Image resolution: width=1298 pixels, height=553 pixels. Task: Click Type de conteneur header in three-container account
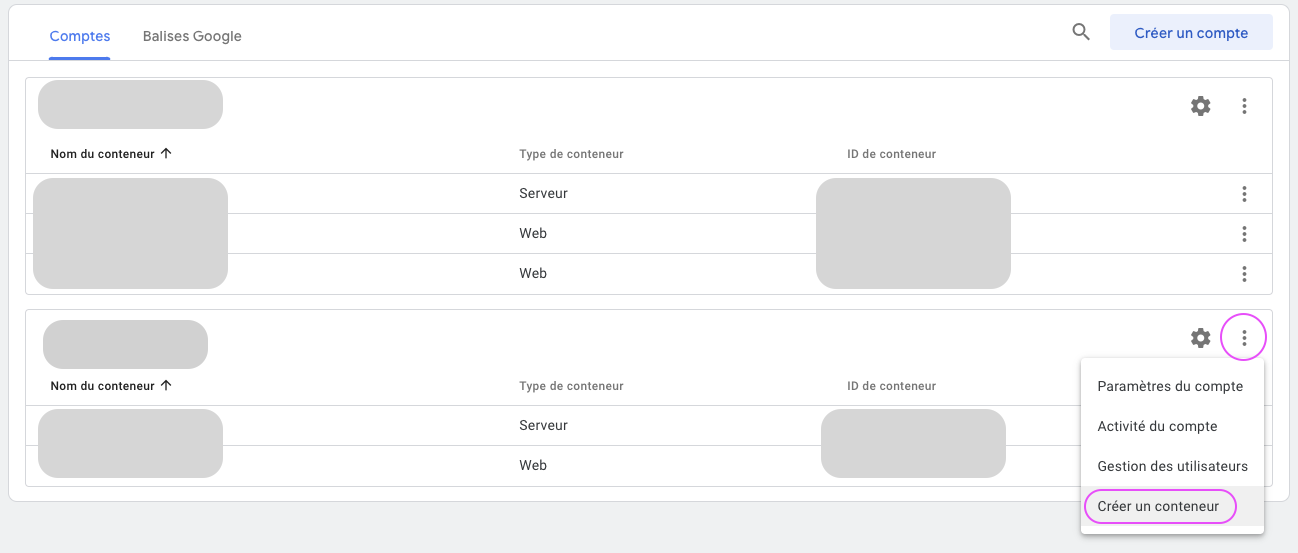click(571, 154)
